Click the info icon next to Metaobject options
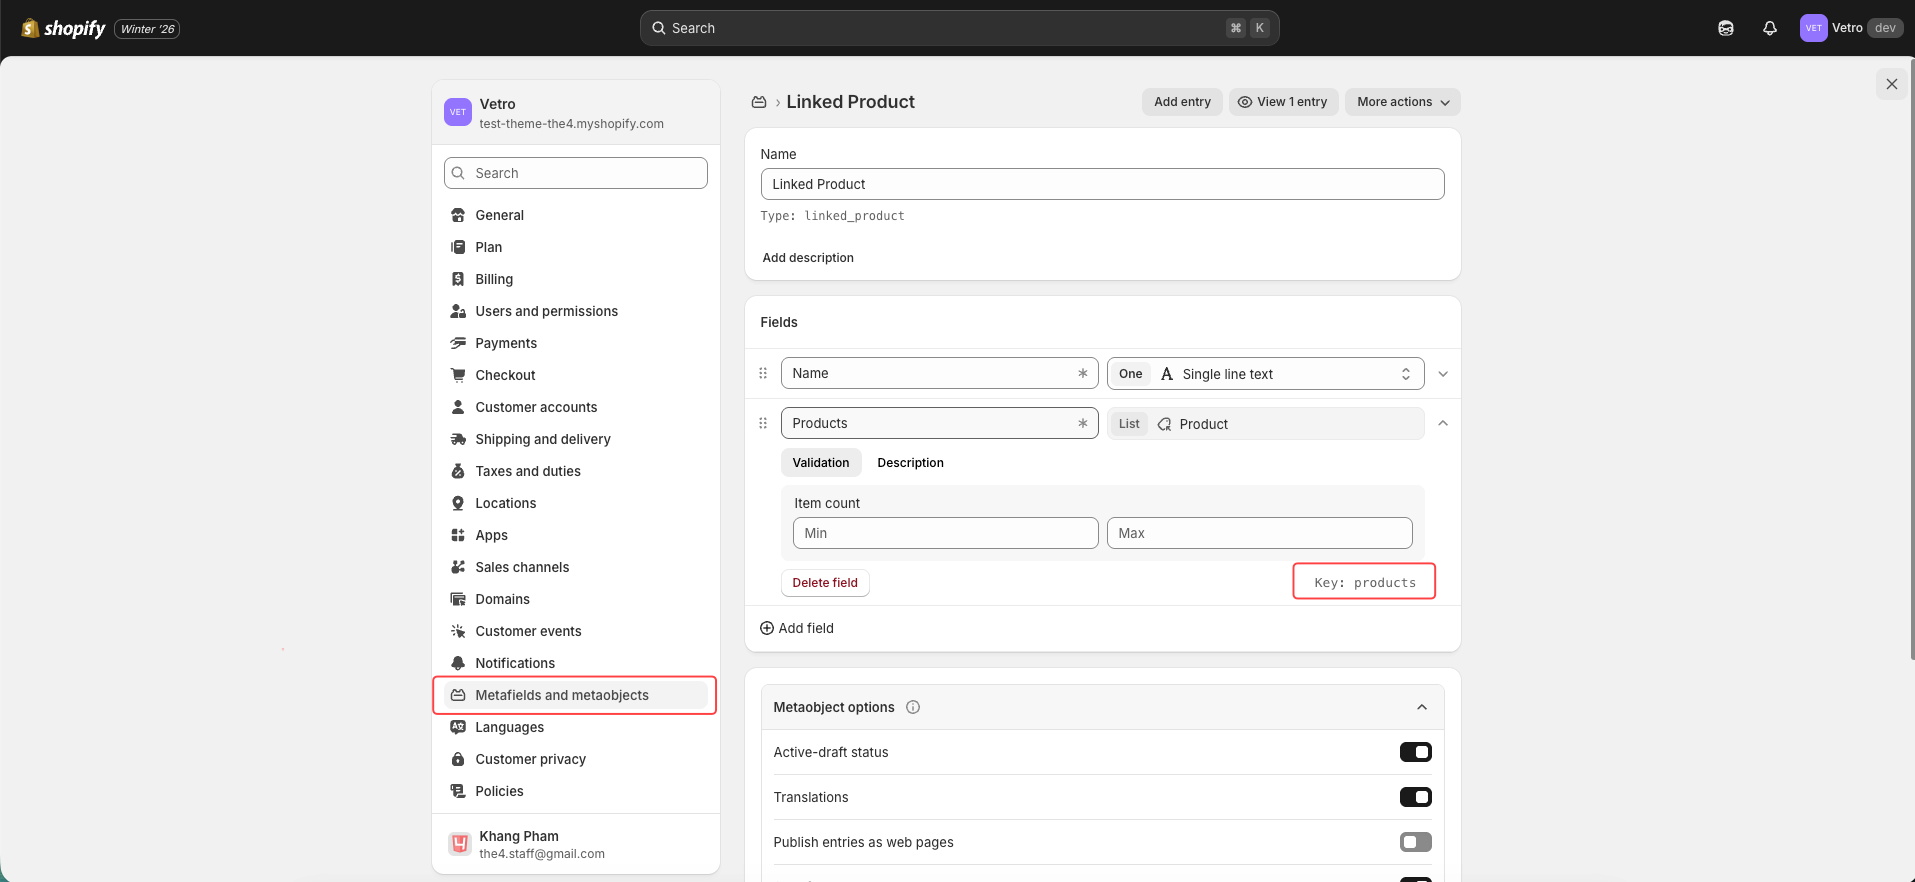Viewport: 1915px width, 882px height. point(912,707)
